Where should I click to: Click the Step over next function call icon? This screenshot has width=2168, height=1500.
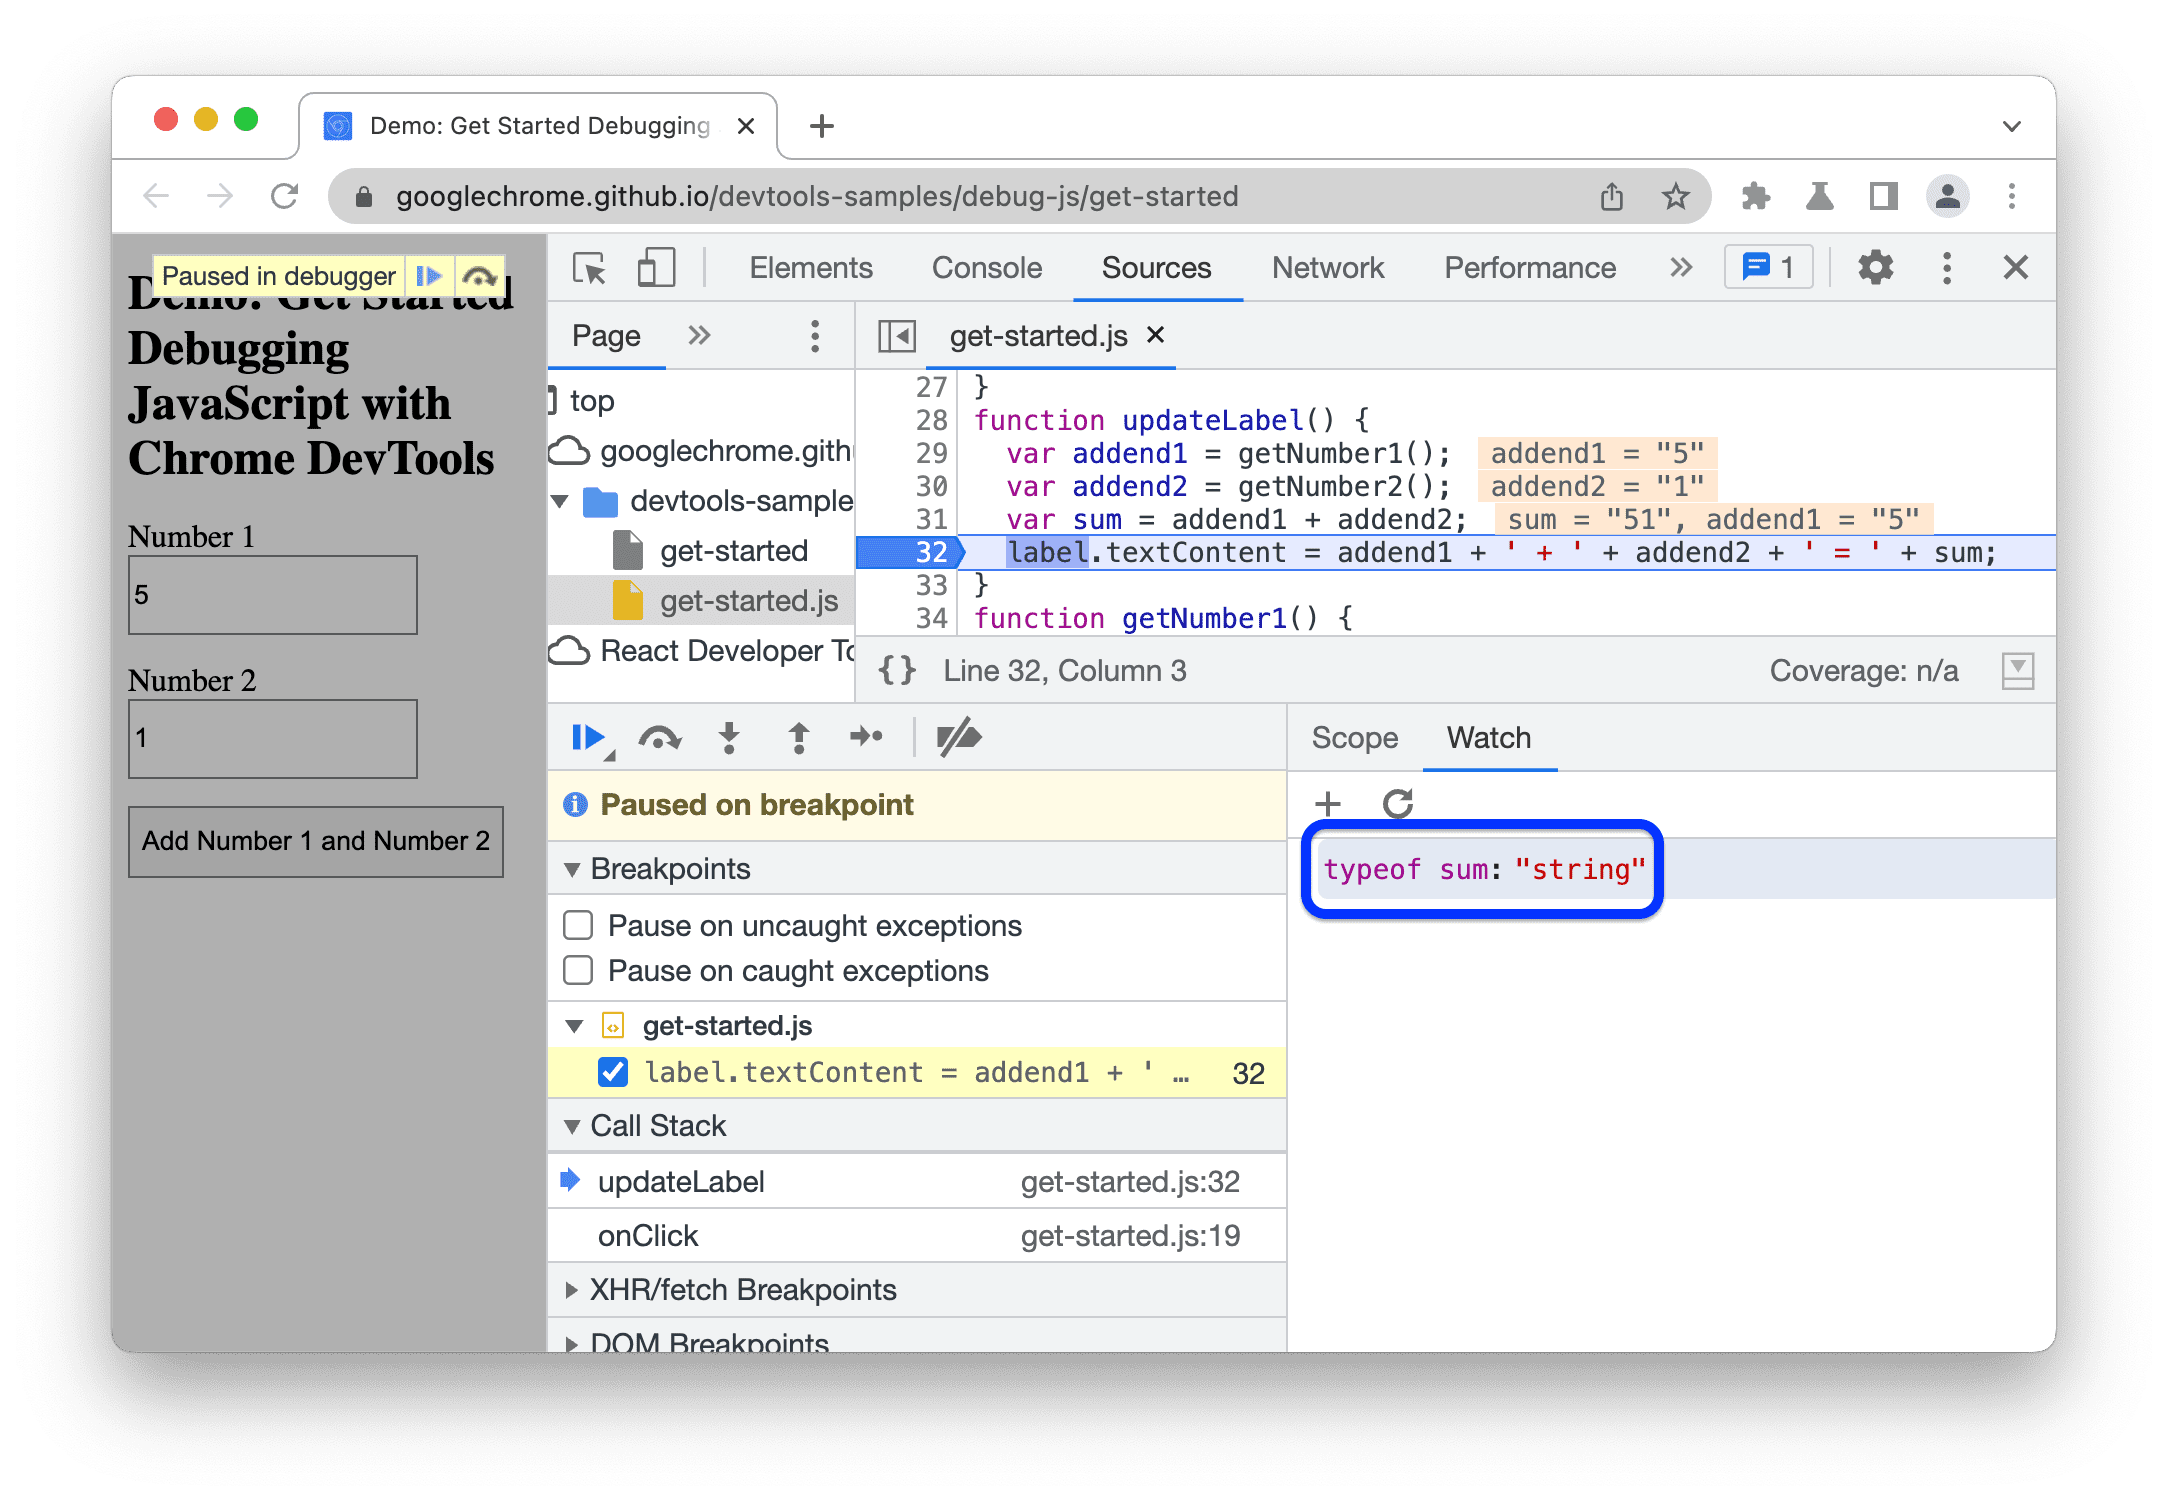659,739
